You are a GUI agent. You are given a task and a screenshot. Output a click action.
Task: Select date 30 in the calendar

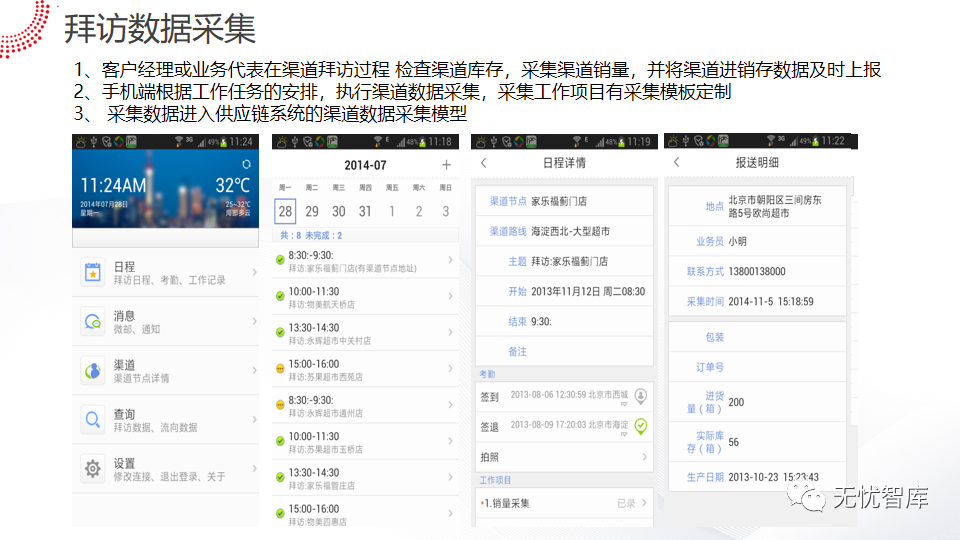339,211
